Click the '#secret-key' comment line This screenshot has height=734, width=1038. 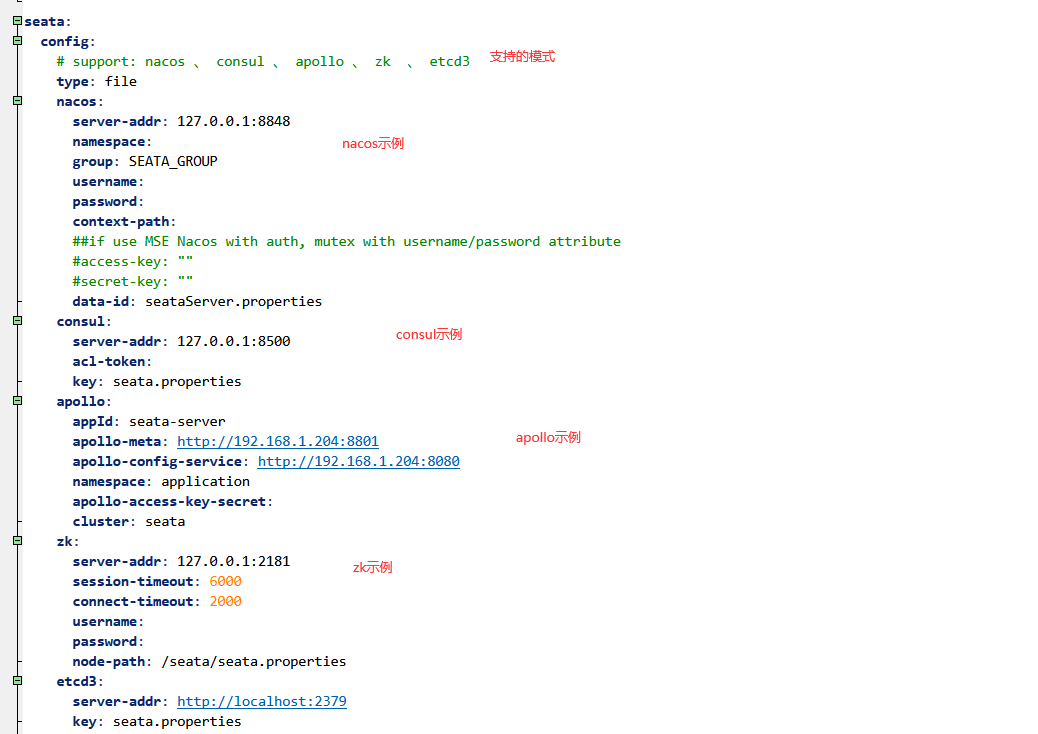tap(132, 281)
